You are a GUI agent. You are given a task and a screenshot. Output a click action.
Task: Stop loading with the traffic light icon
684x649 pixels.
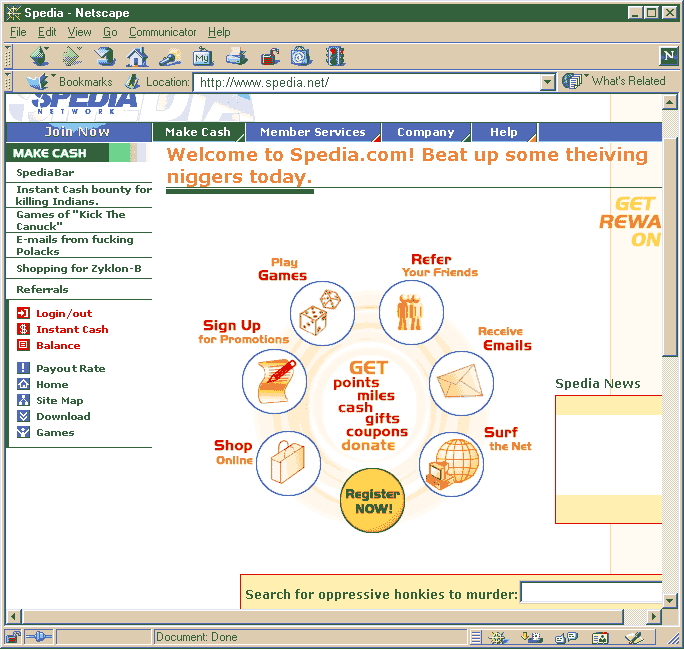[x=335, y=57]
